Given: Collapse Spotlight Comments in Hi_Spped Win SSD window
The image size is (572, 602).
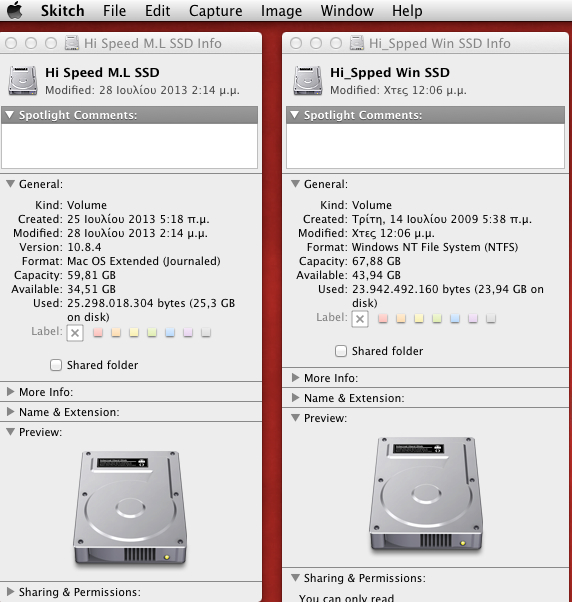Looking at the screenshot, I should coord(295,115).
